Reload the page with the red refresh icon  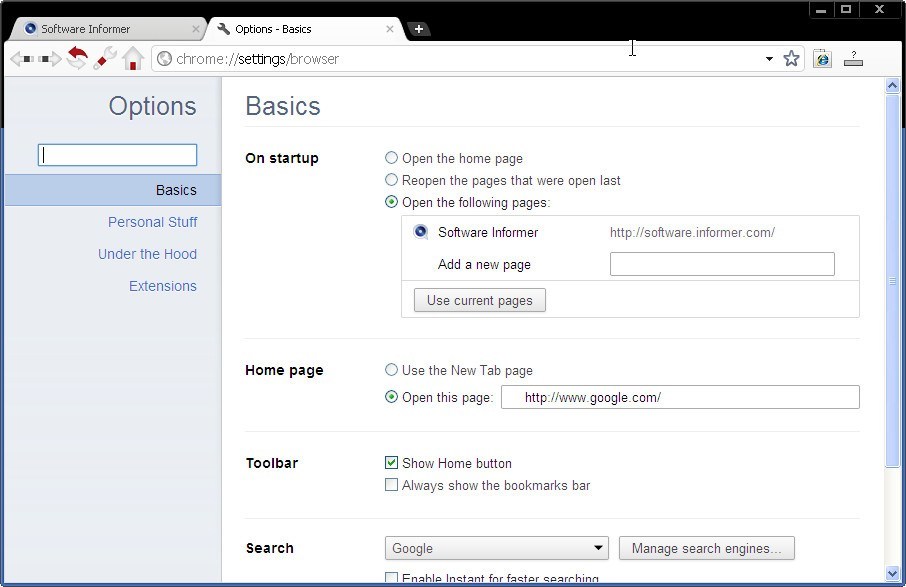(x=77, y=58)
